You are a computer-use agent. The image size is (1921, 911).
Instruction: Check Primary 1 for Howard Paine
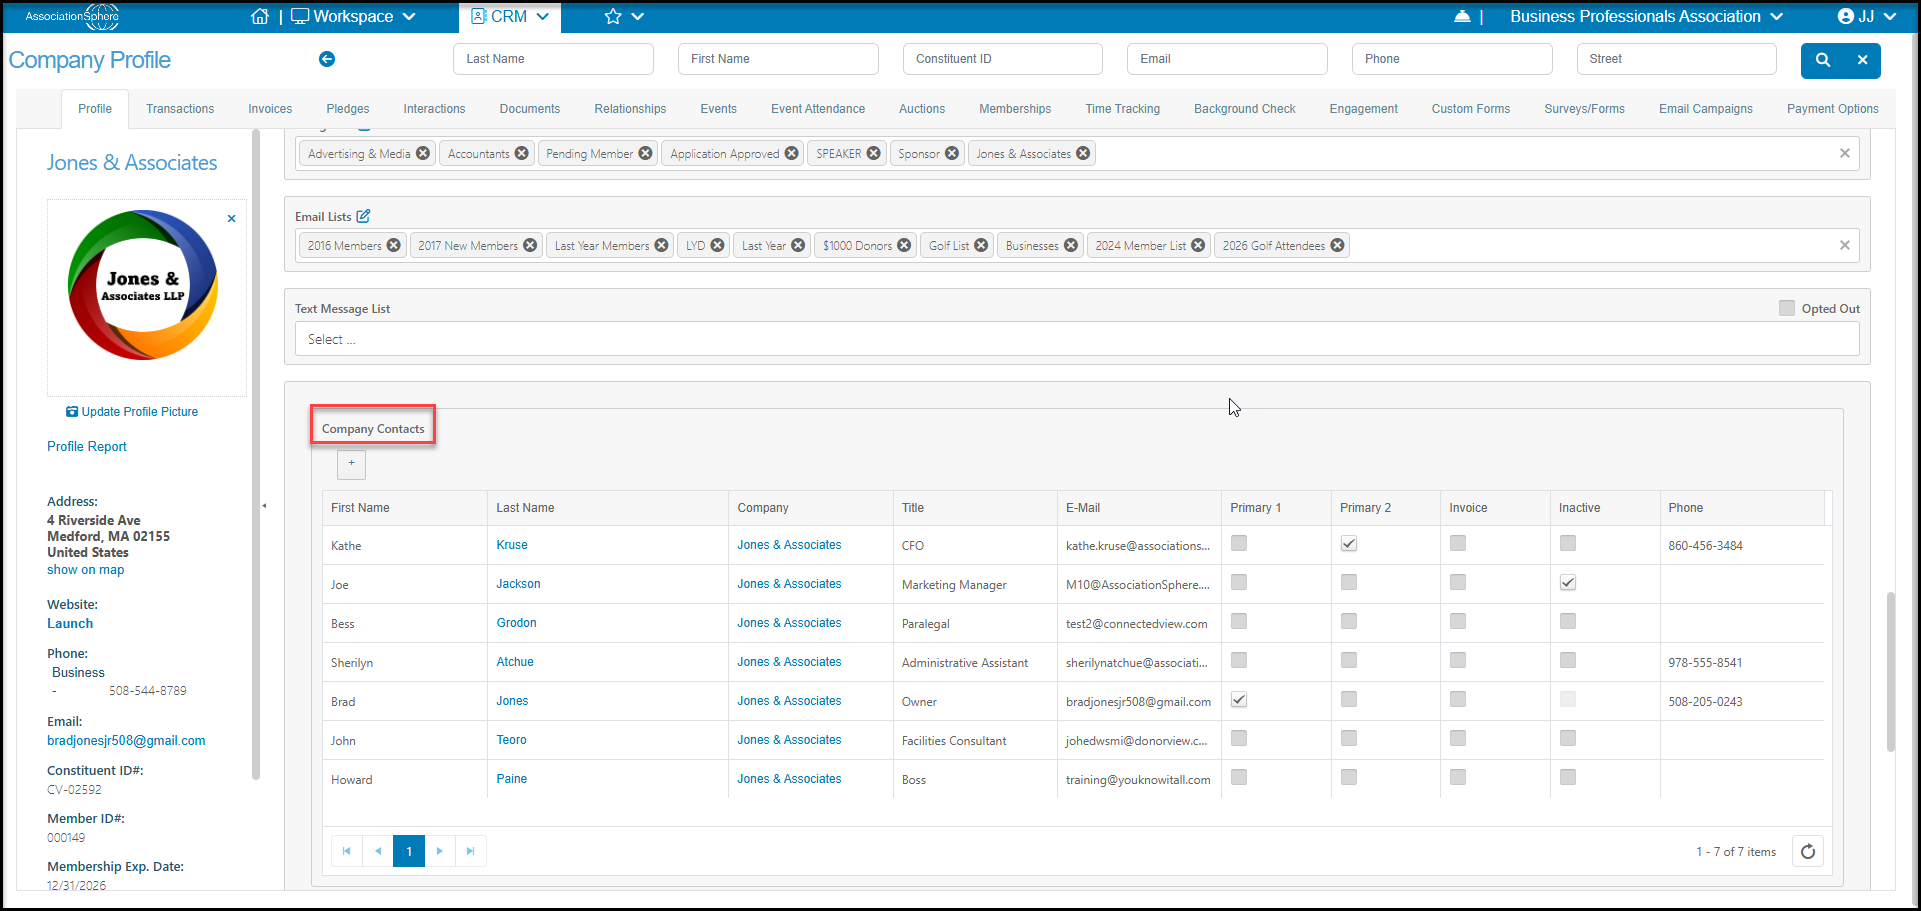[1238, 777]
